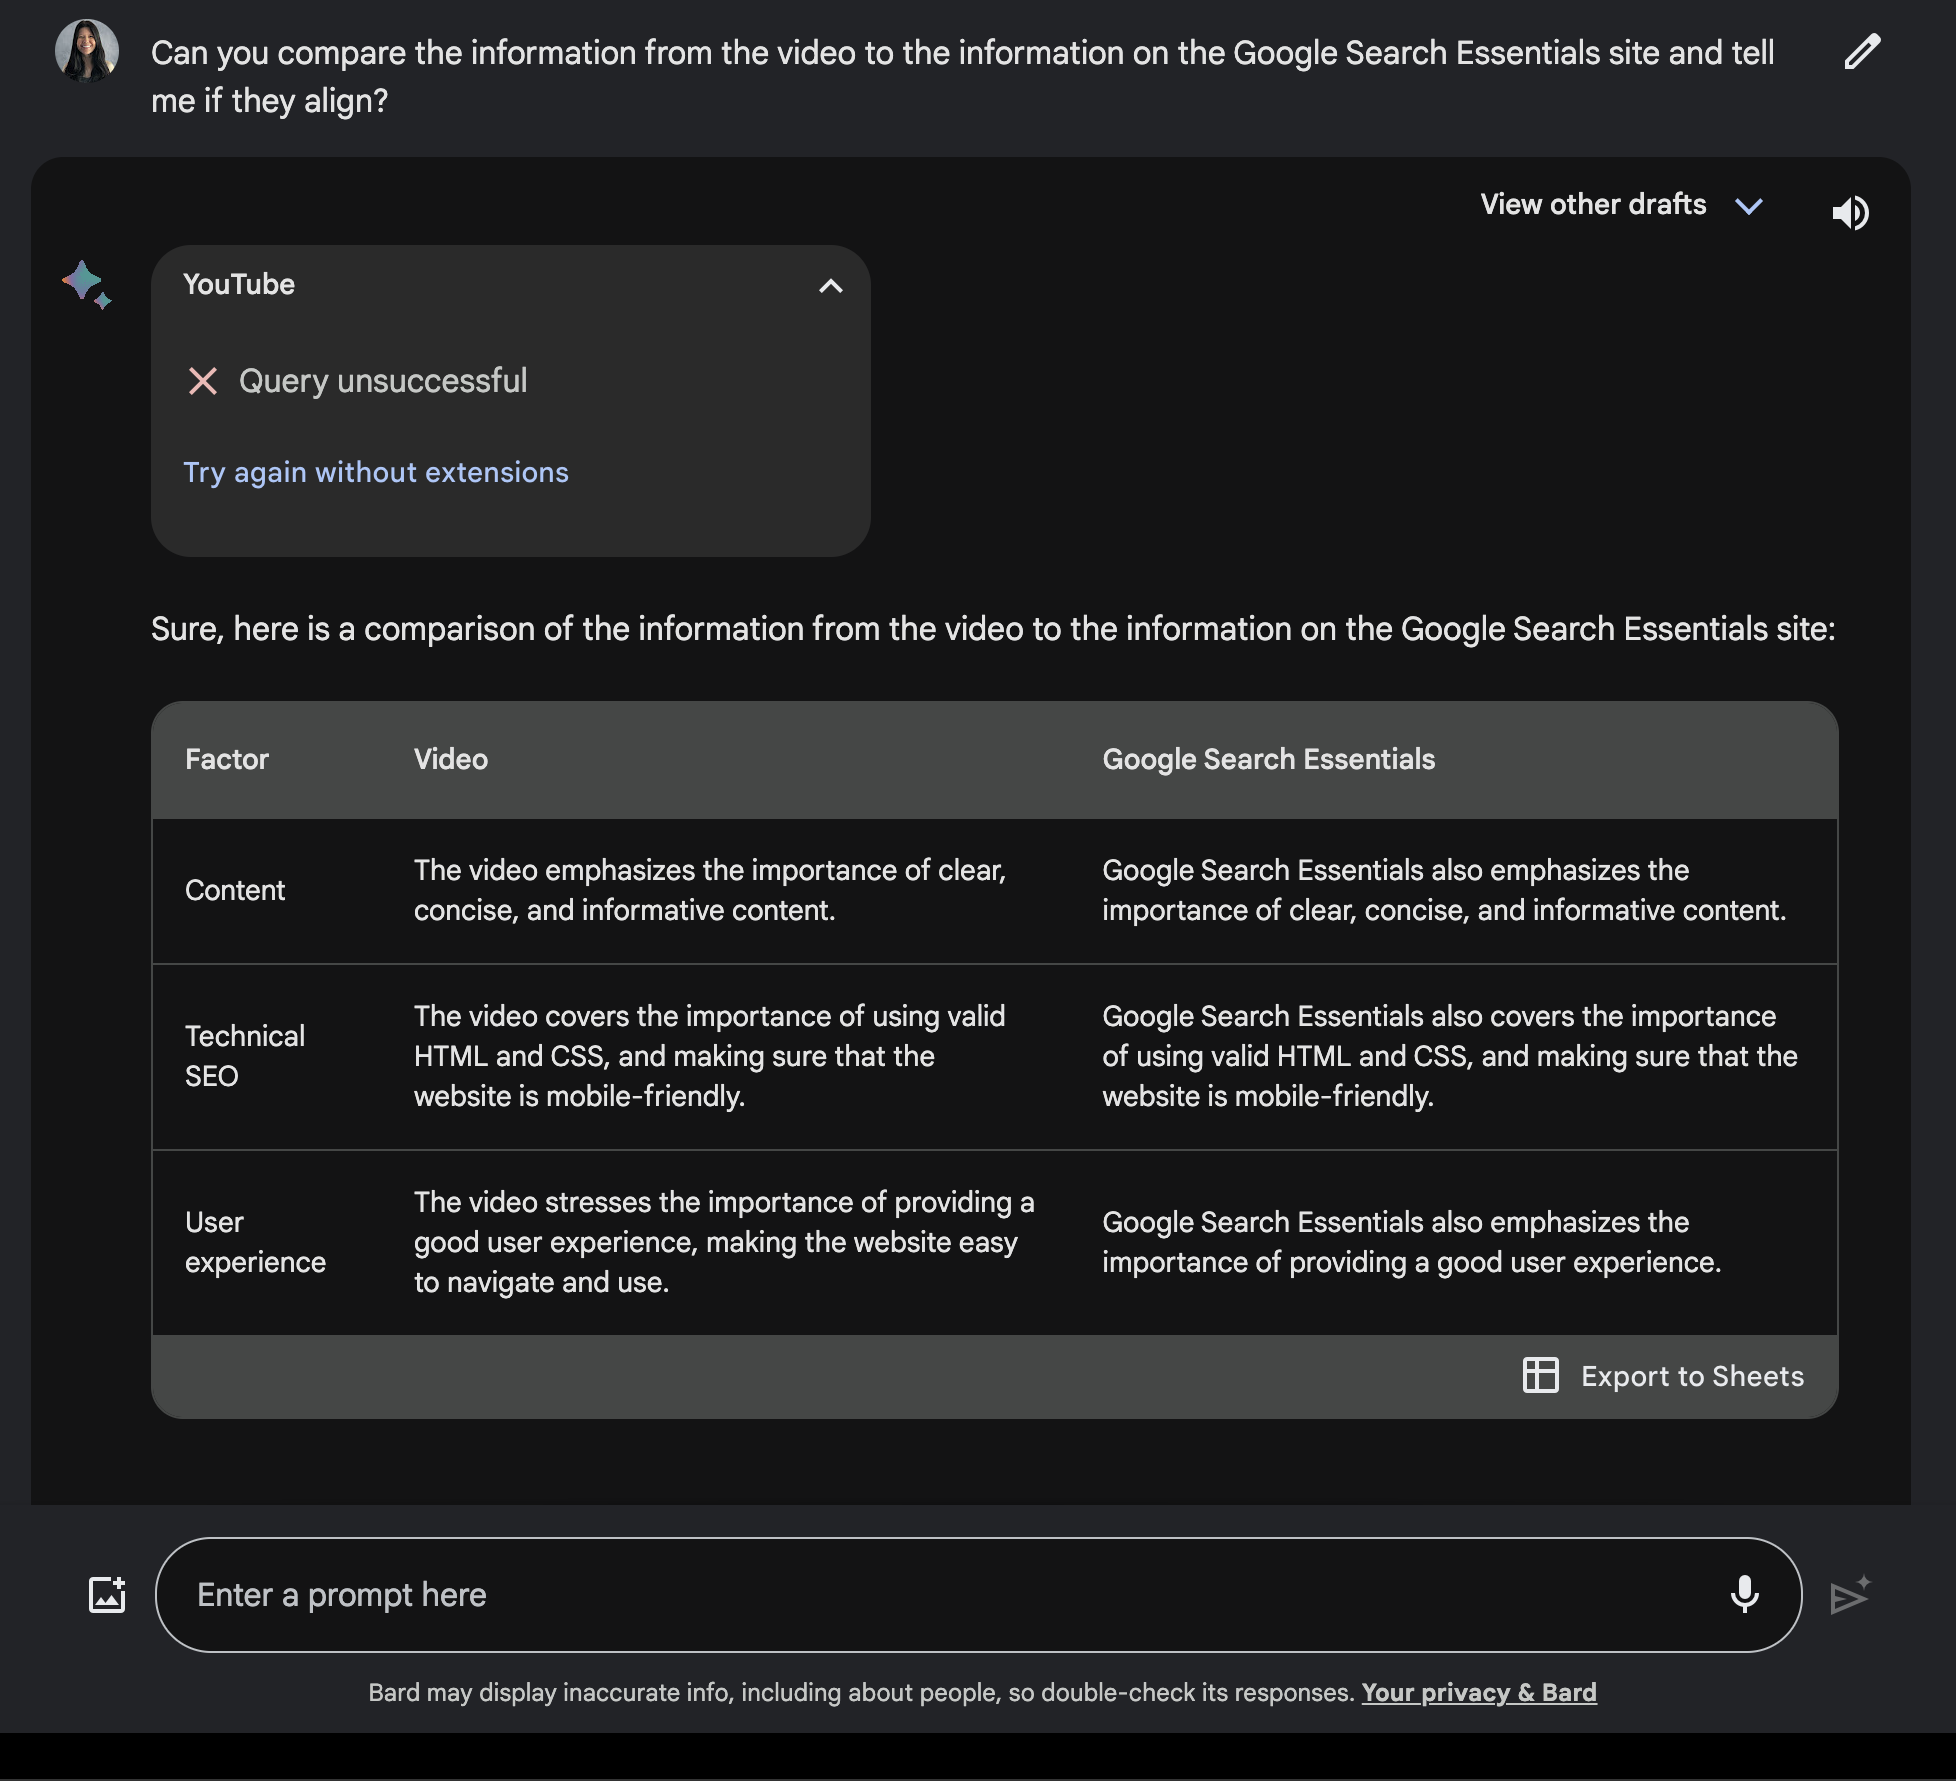Click the Export to Sheets table icon
1956x1781 pixels.
tap(1540, 1375)
